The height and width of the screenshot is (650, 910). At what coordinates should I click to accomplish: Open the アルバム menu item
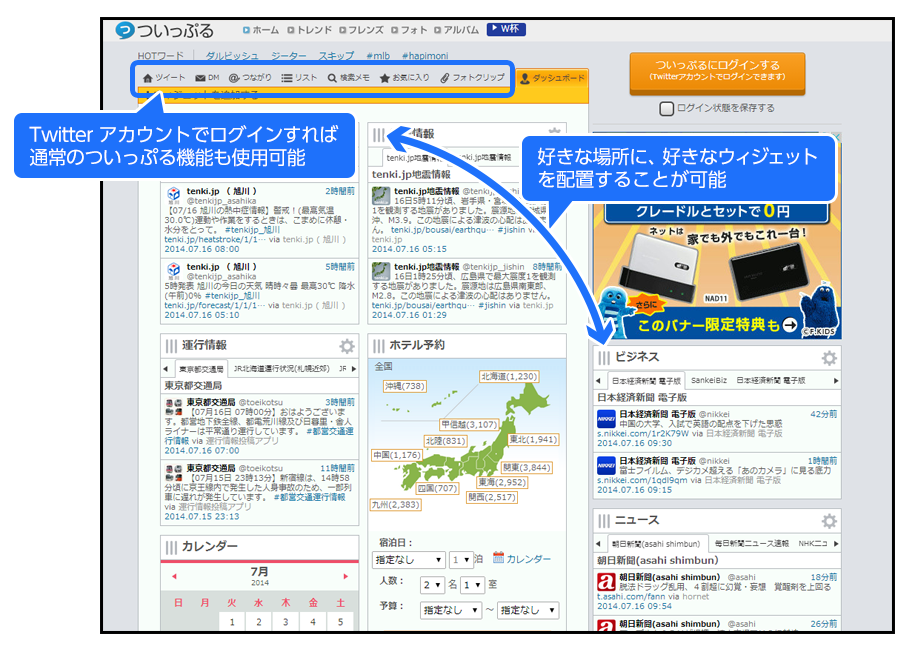click(x=457, y=30)
